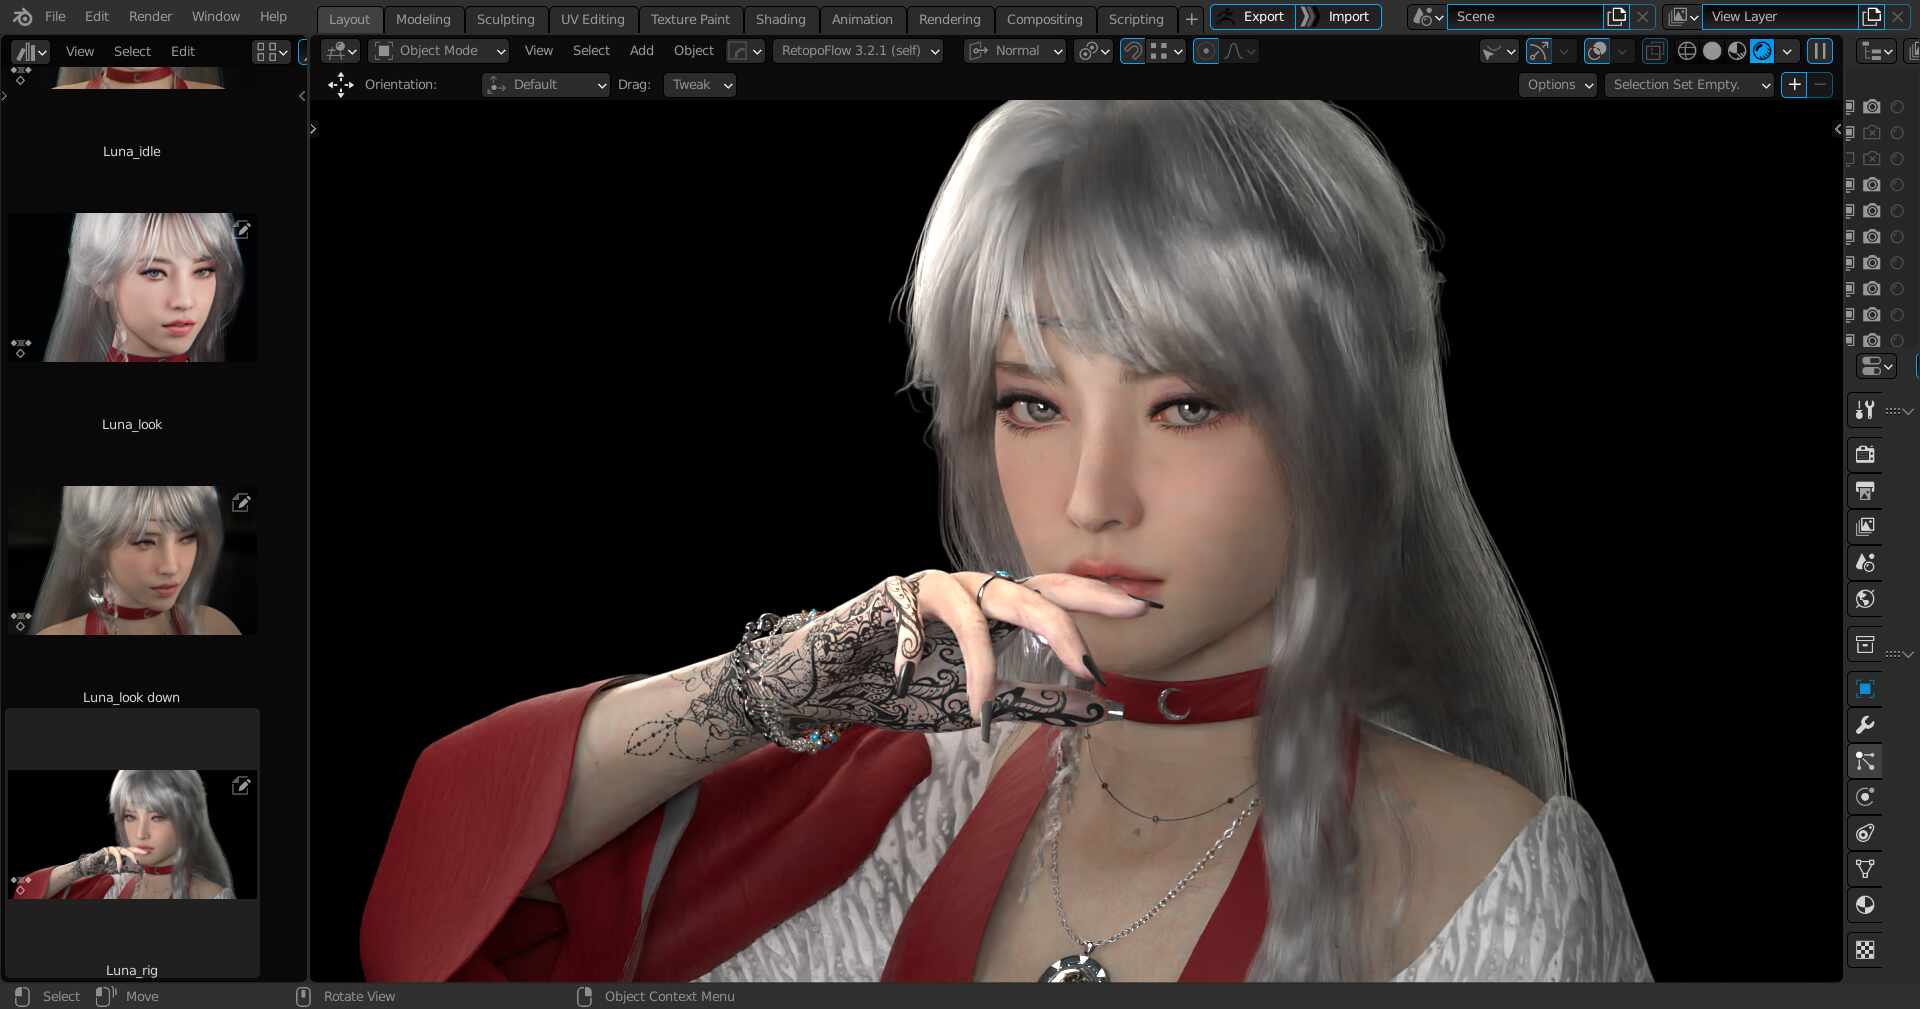
Task: Switch to the Shading workspace tab
Action: pos(780,19)
